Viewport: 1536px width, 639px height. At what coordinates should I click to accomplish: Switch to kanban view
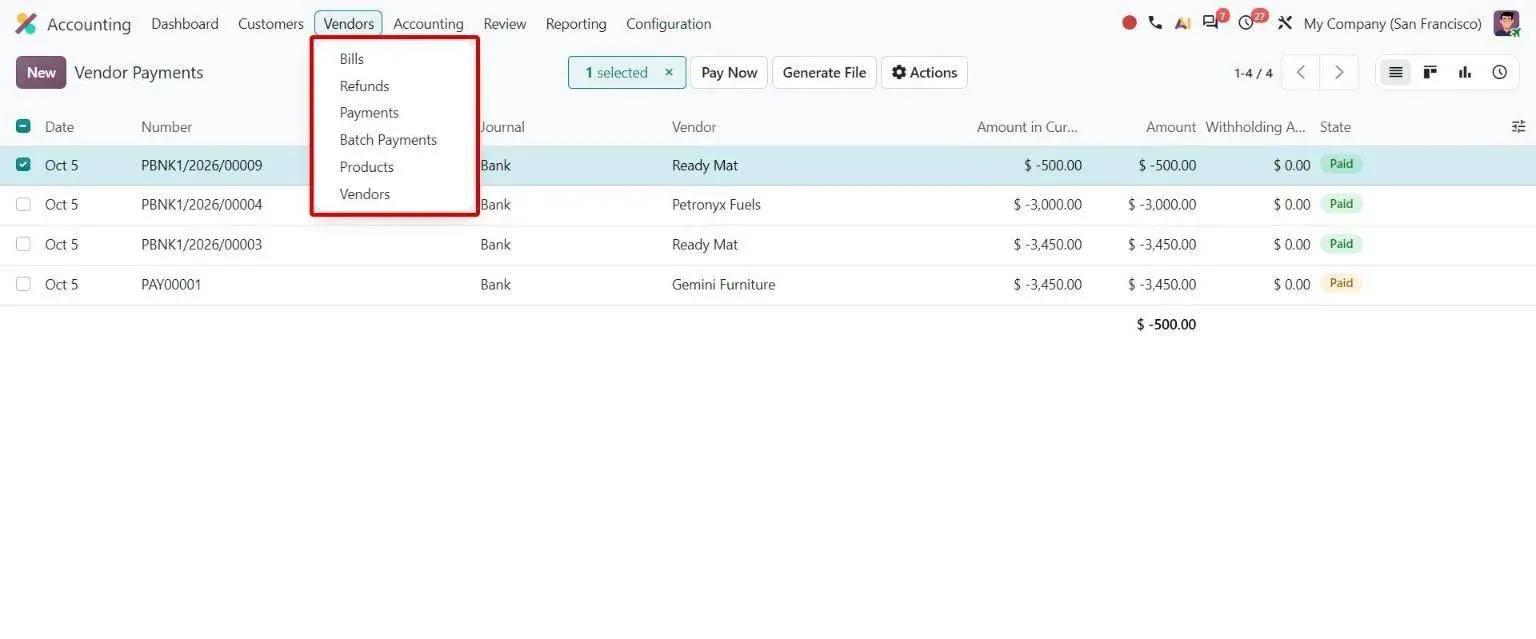point(1430,72)
